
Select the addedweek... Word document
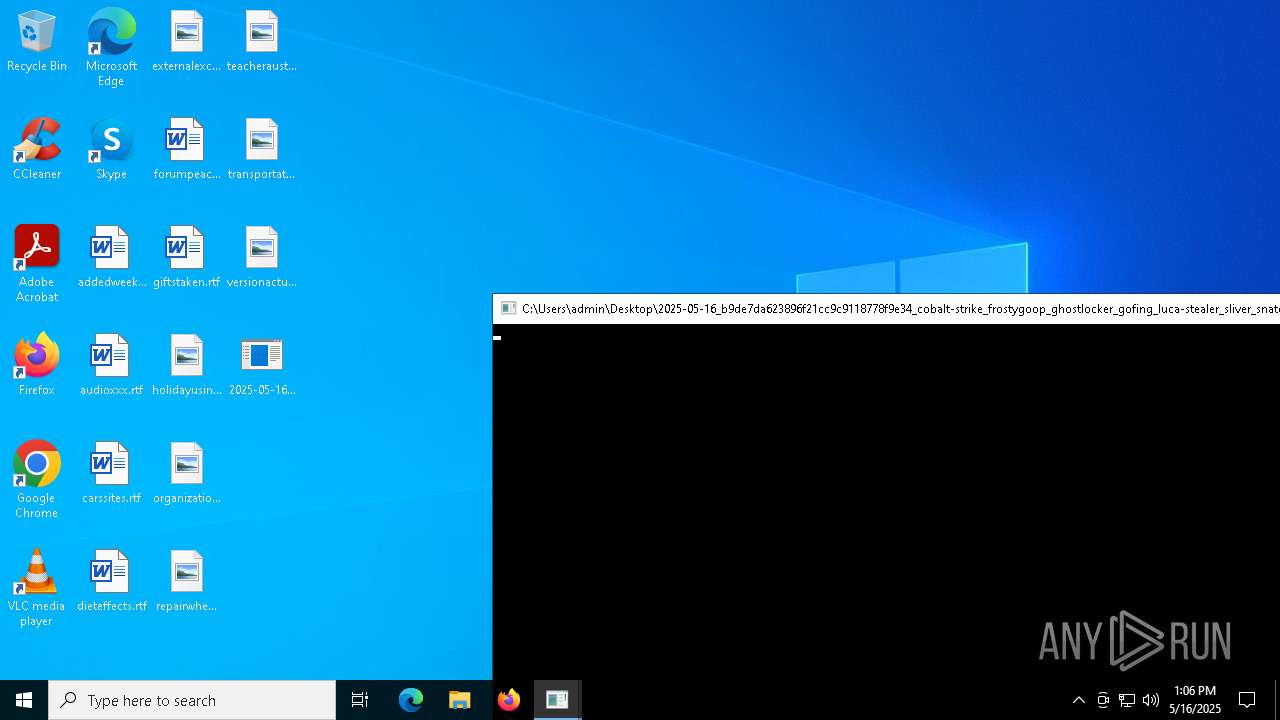pos(111,258)
